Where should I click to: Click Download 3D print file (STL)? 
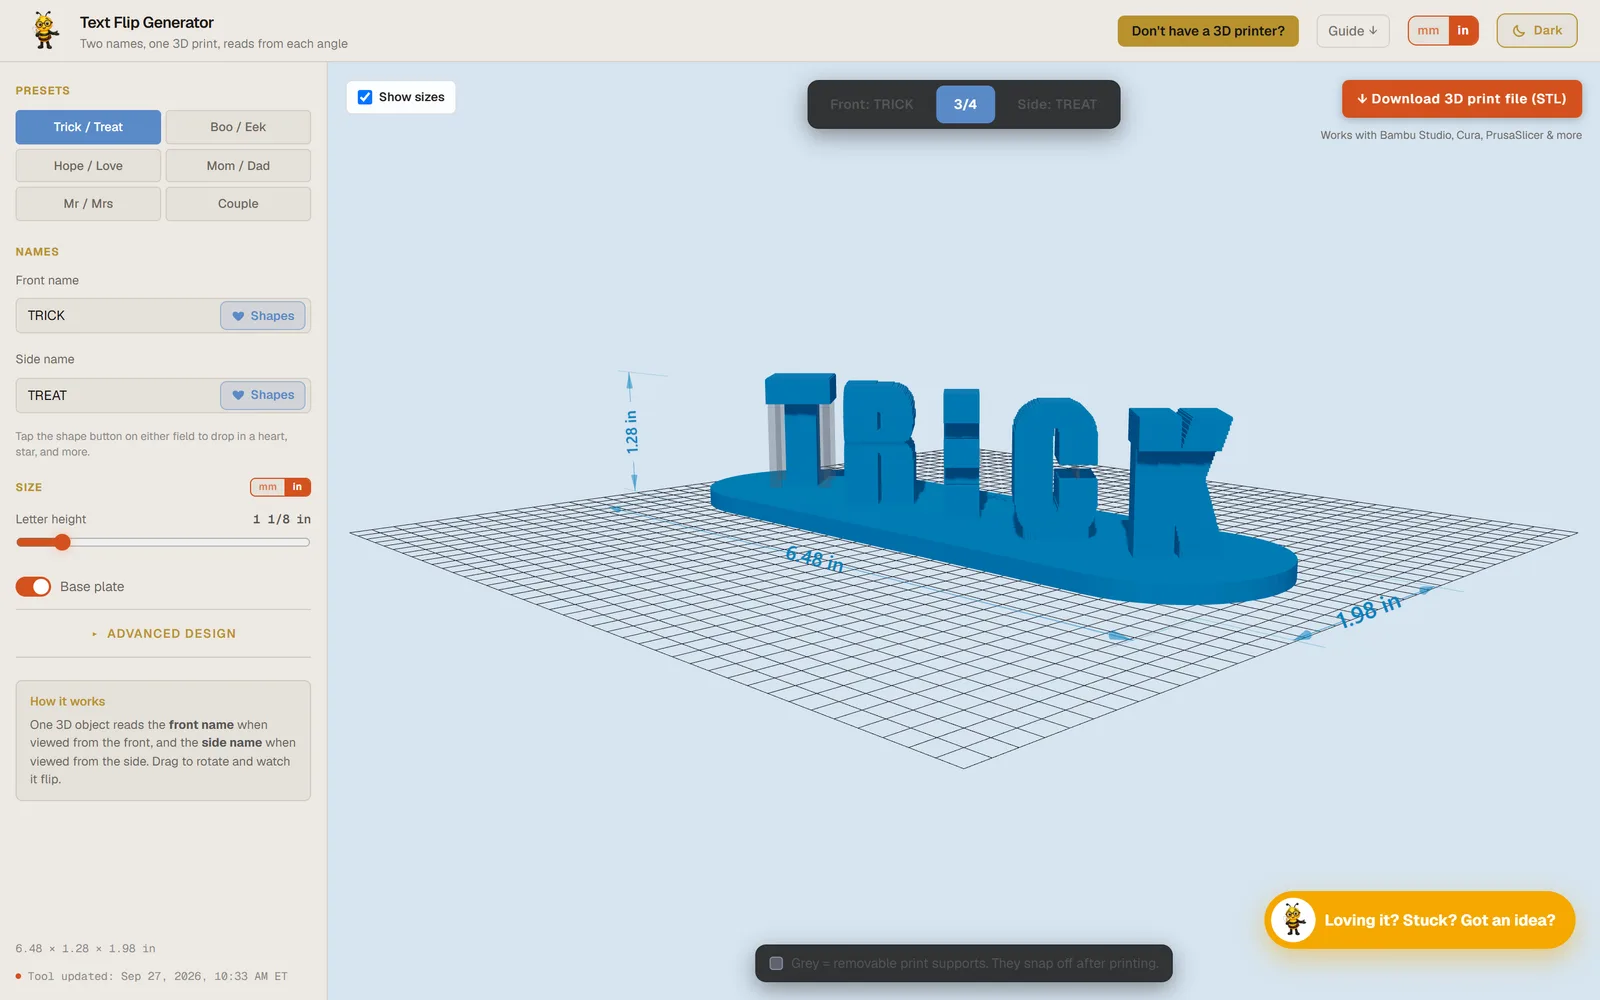(1462, 99)
